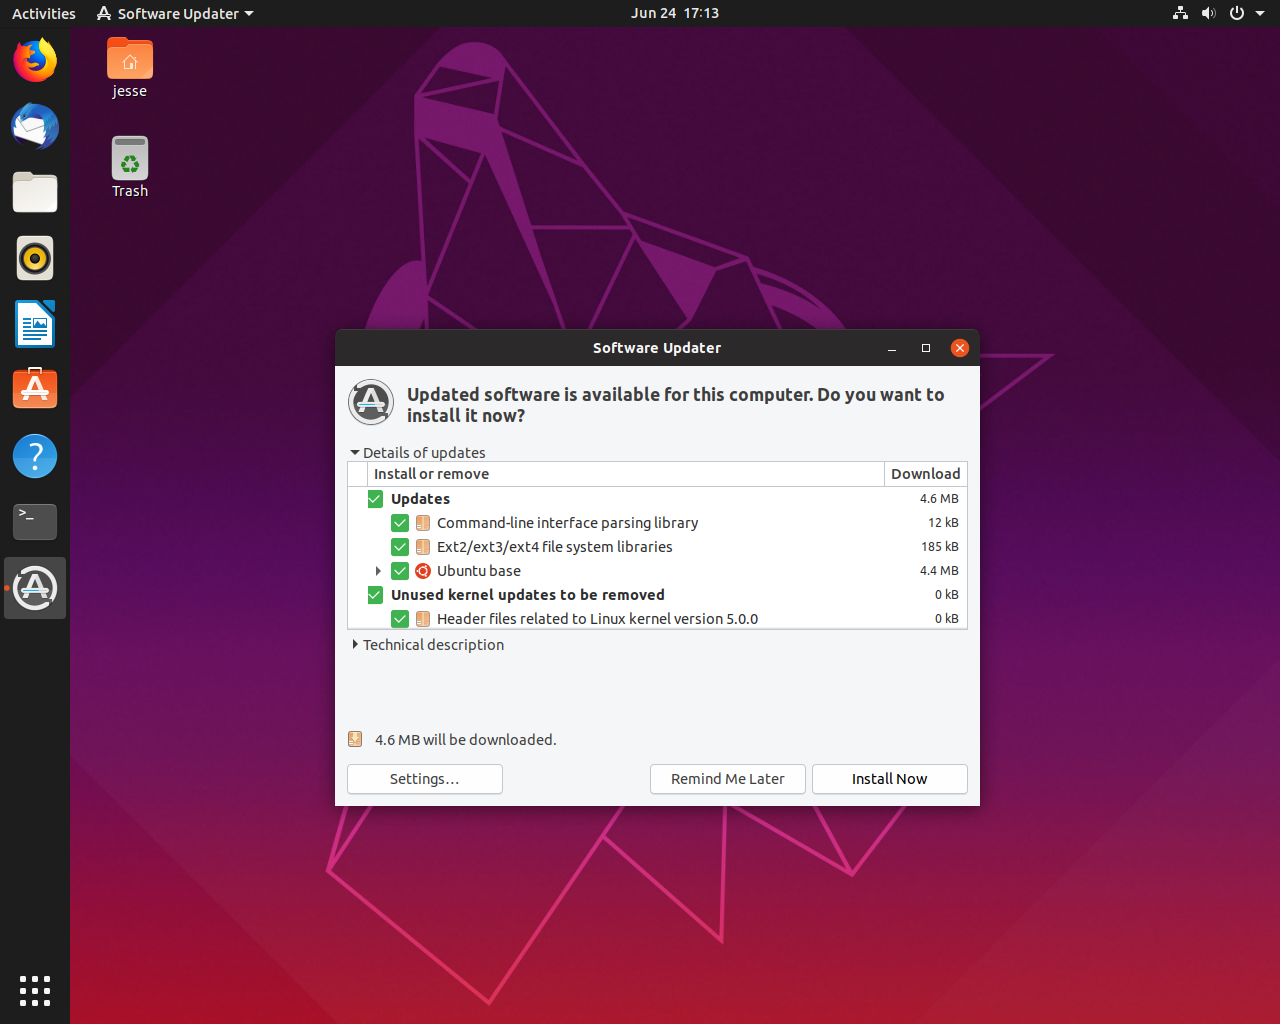
Task: Click the '4.6 MB will be downloaded.' text
Action: (x=466, y=740)
